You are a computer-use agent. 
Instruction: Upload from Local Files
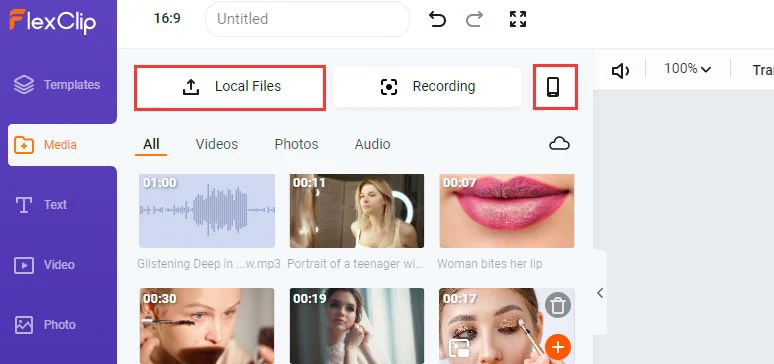(230, 87)
